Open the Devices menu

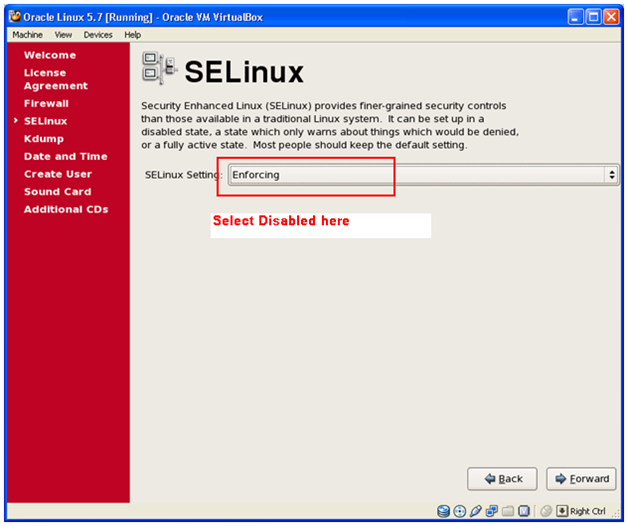[98, 35]
